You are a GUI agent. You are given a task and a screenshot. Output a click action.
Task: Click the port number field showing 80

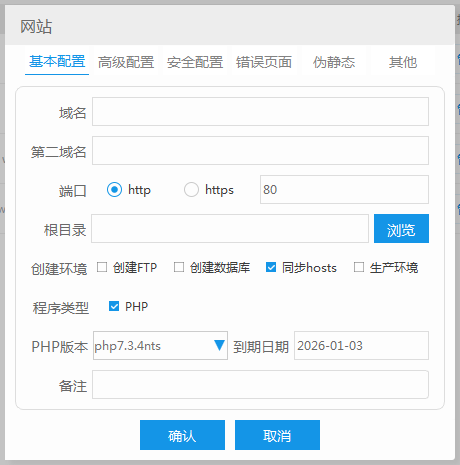pyautogui.click(x=344, y=189)
